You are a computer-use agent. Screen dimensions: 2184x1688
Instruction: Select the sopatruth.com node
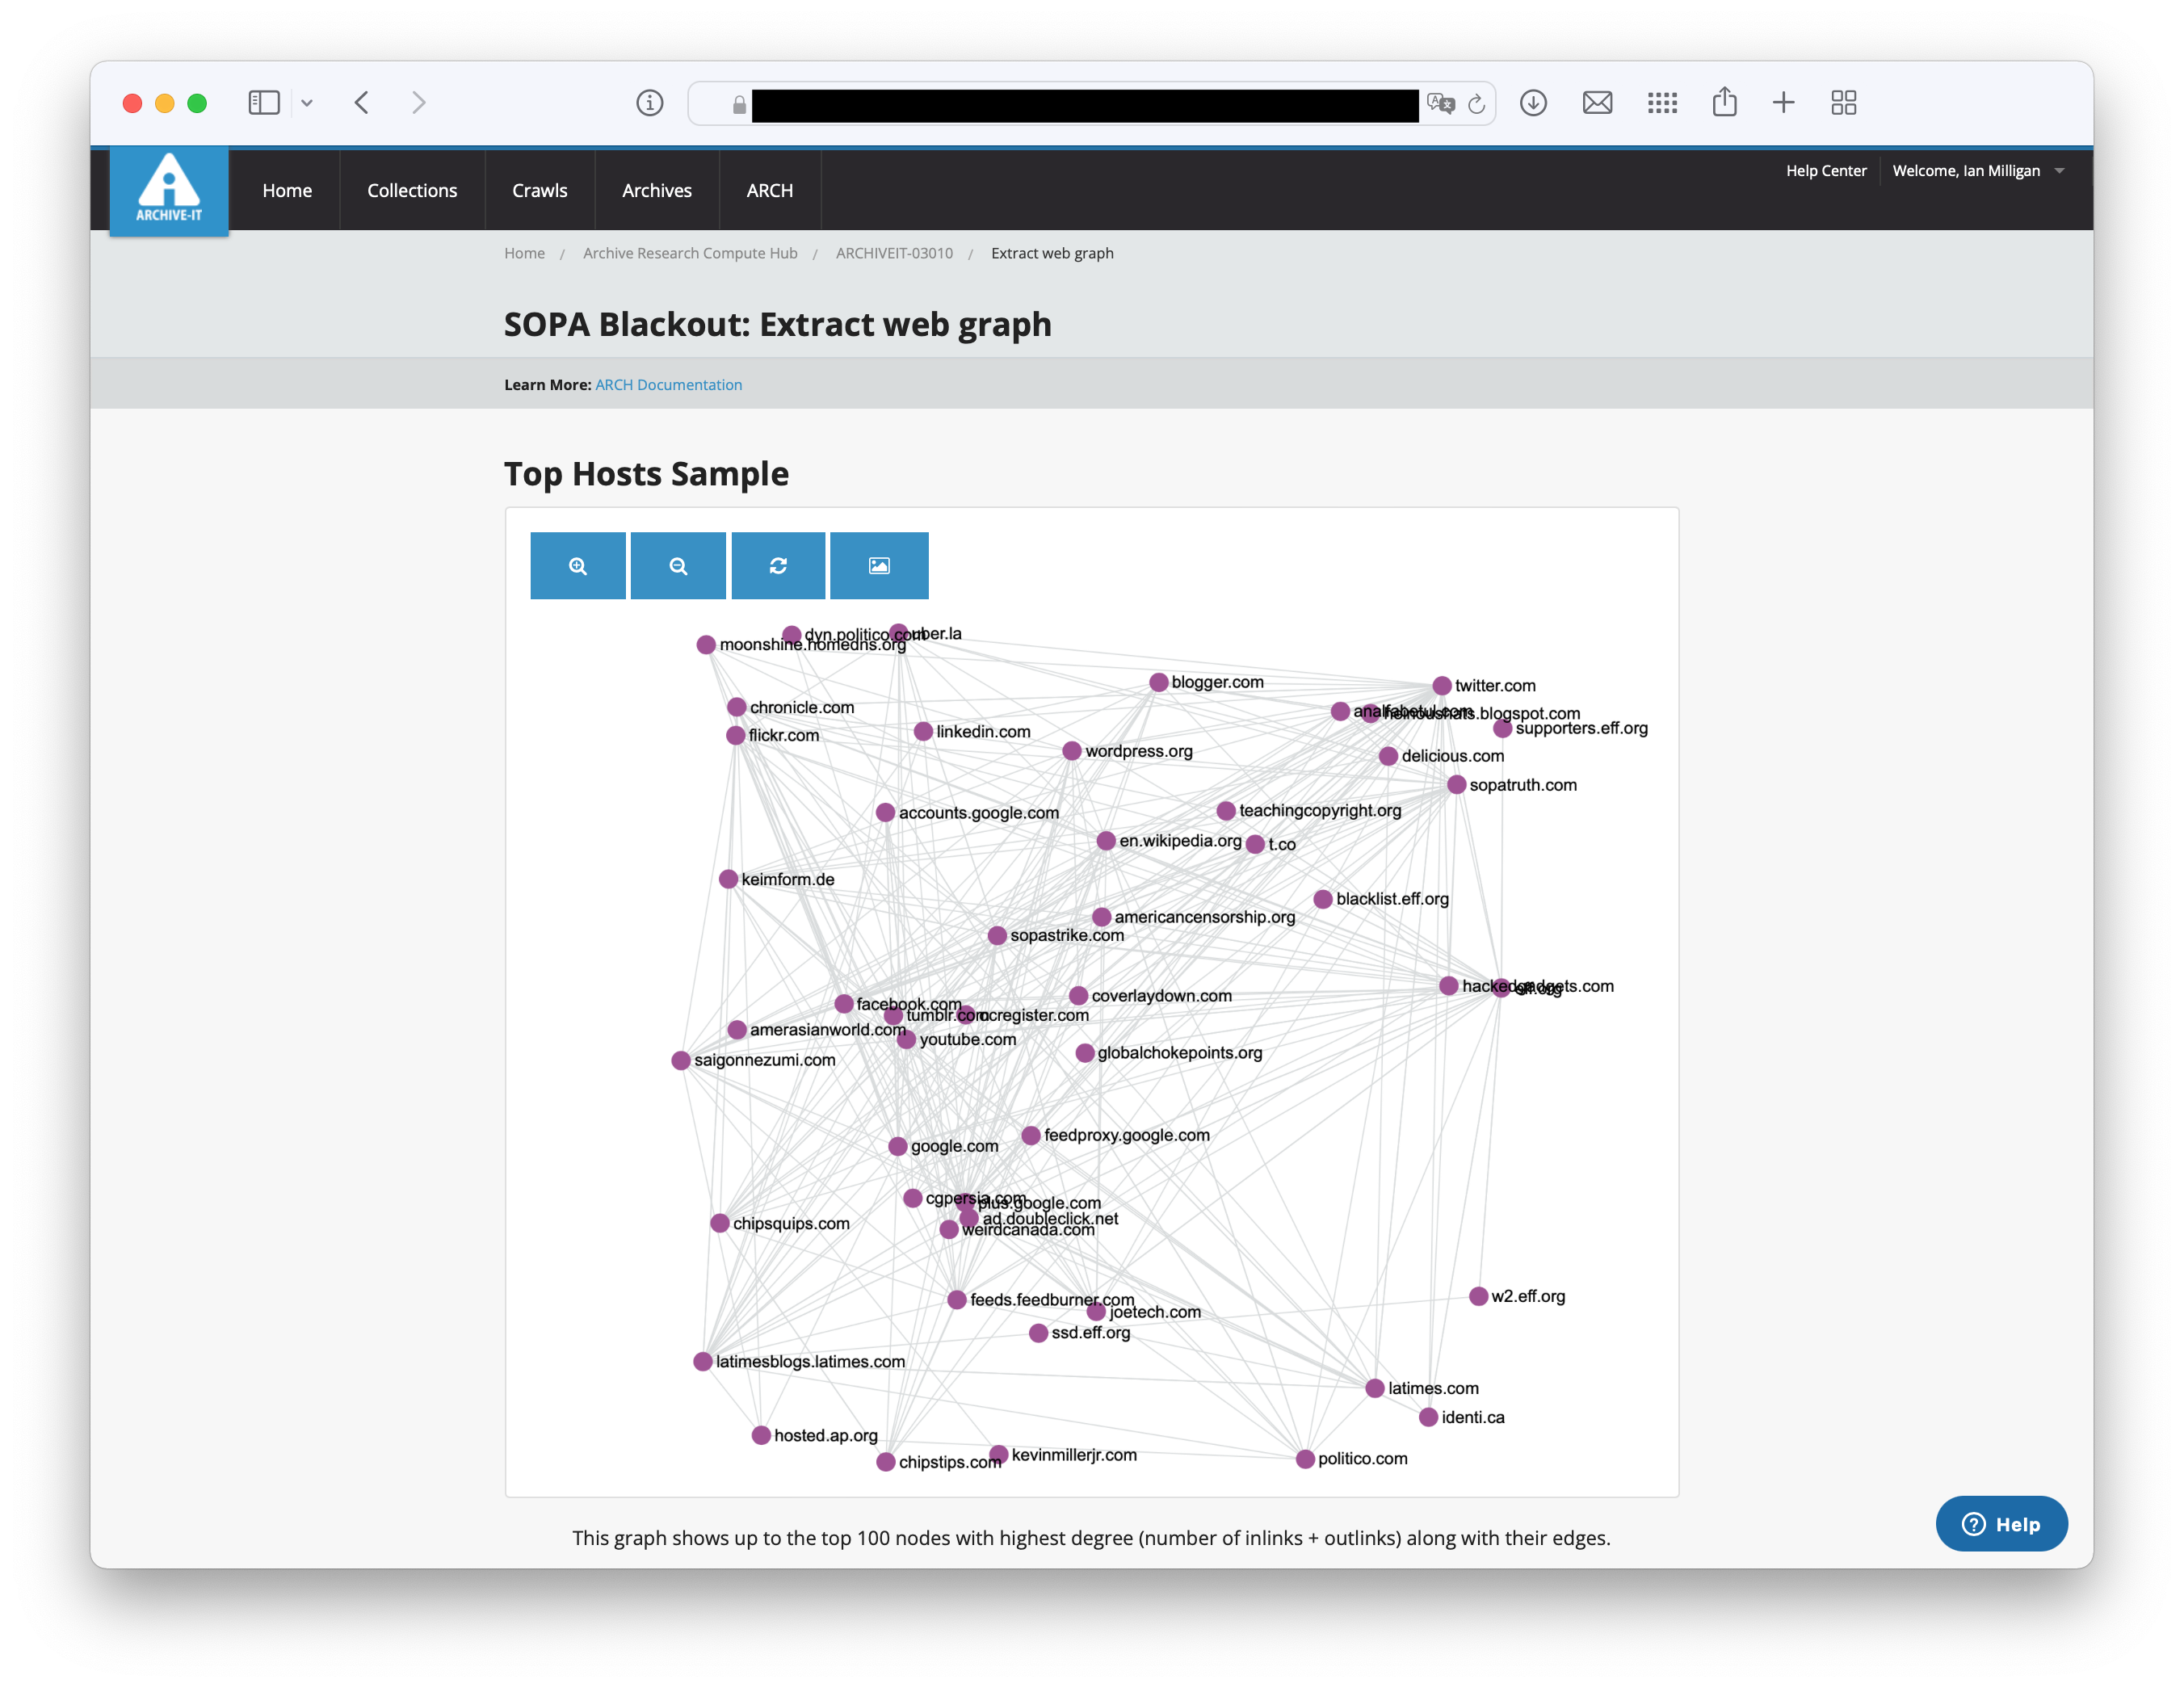pyautogui.click(x=1456, y=785)
